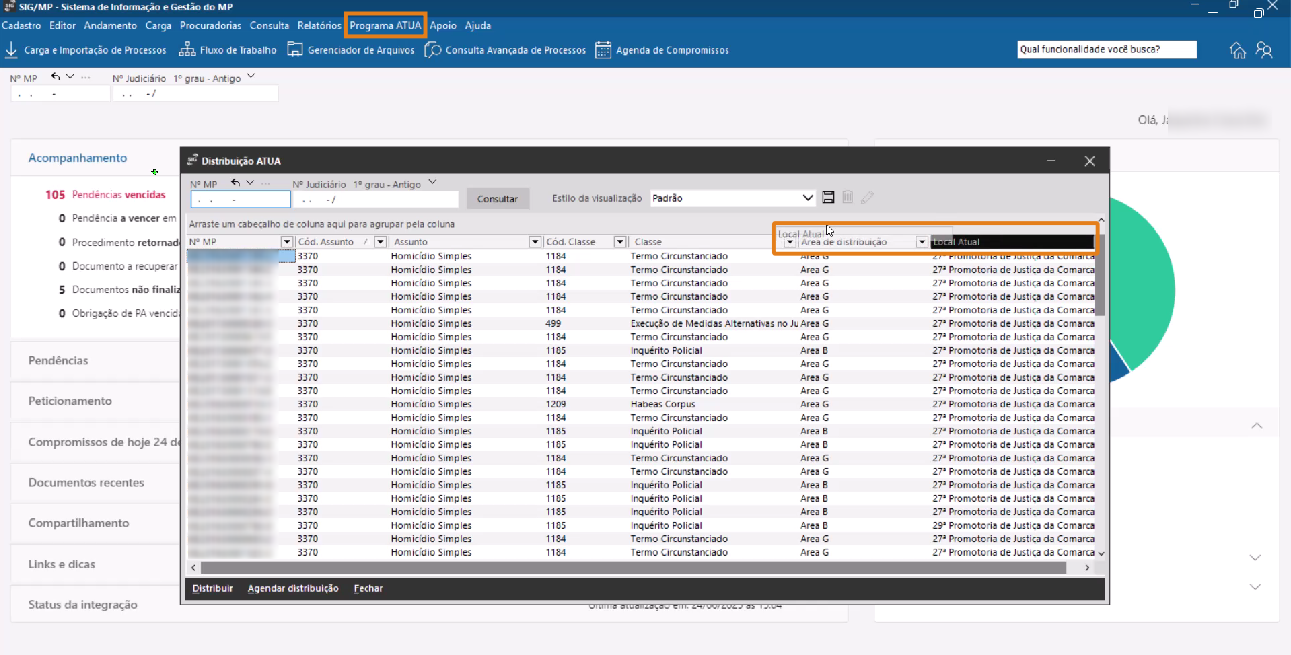Screen dimensions: 1291x655
Task: Click the down arrow of the grid's vertical scrollbar
Action: 1101,553
